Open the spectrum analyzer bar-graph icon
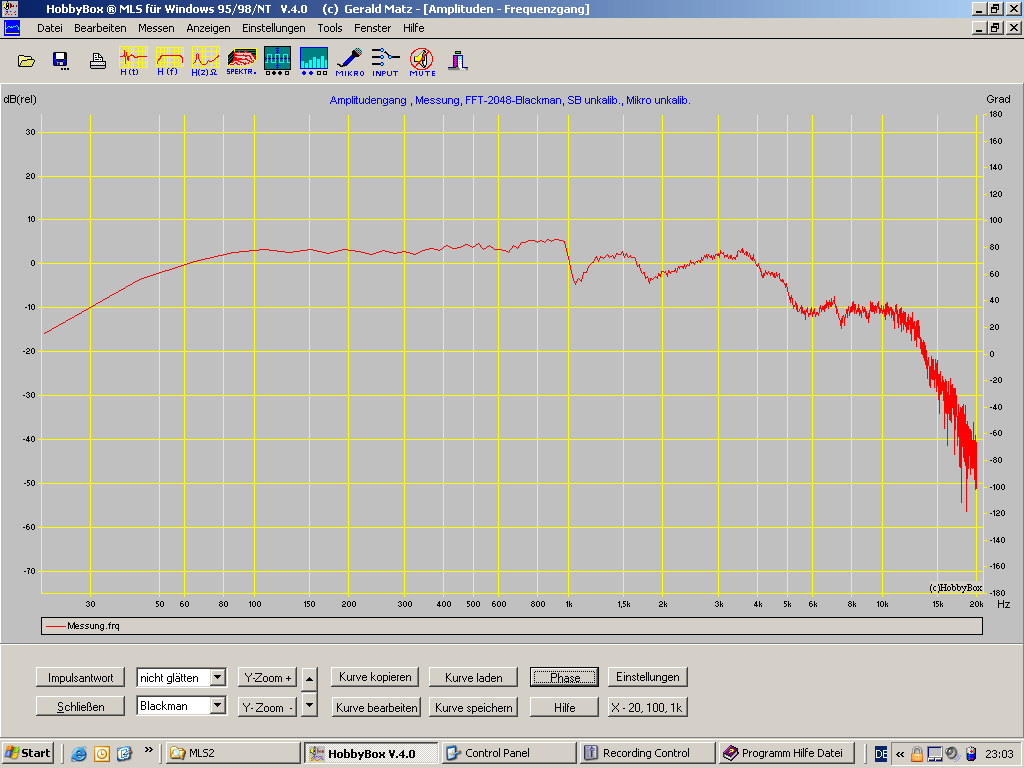The width and height of the screenshot is (1024, 768). (x=313, y=61)
